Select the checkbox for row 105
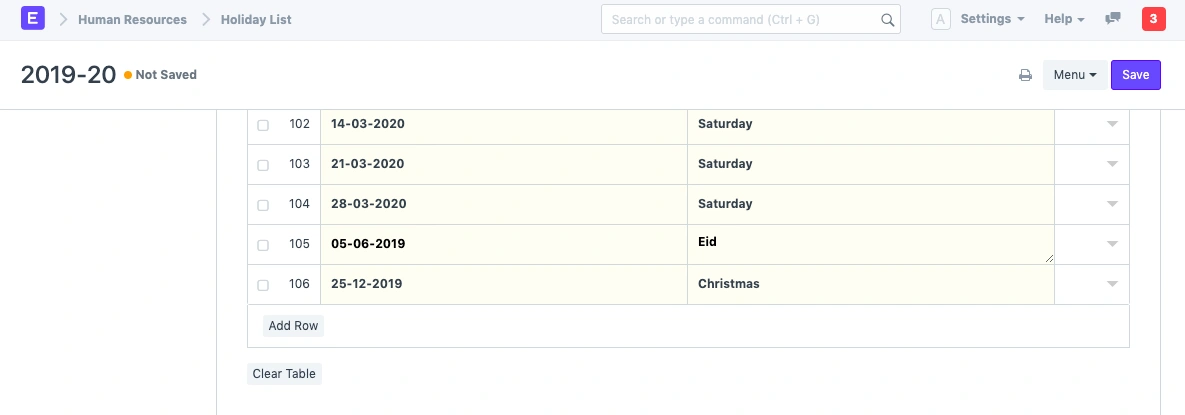Image resolution: width=1185 pixels, height=415 pixels. [263, 245]
